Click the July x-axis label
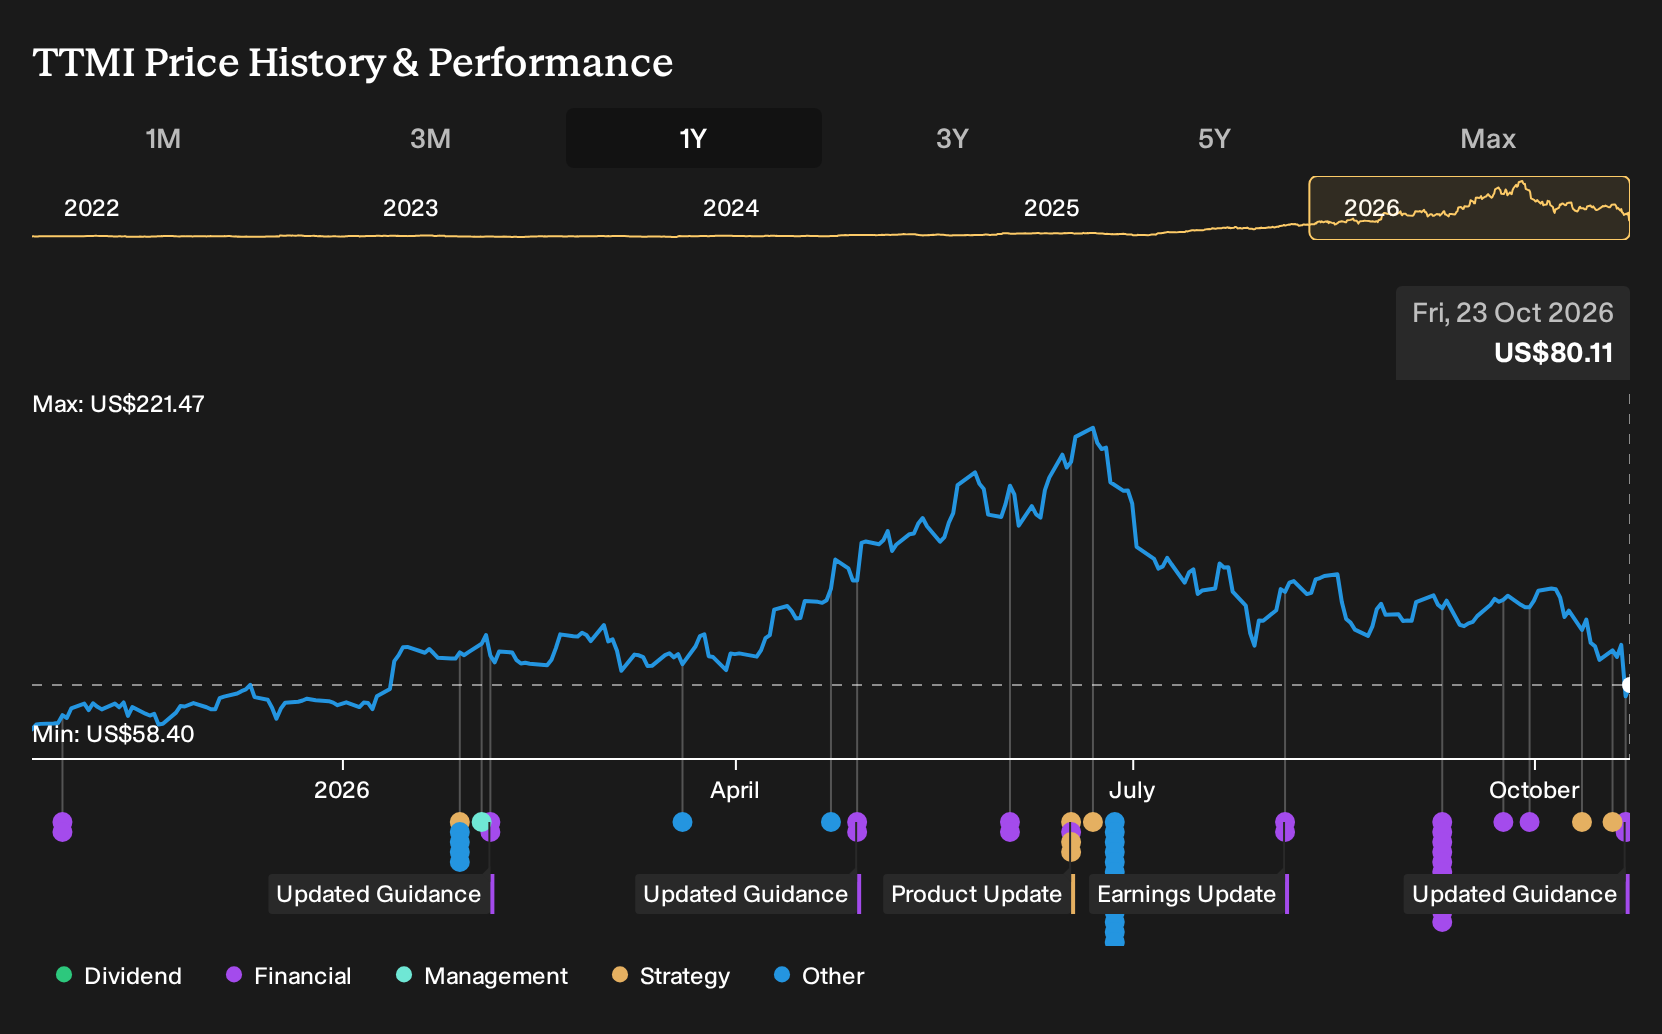This screenshot has height=1034, width=1662. (1132, 790)
